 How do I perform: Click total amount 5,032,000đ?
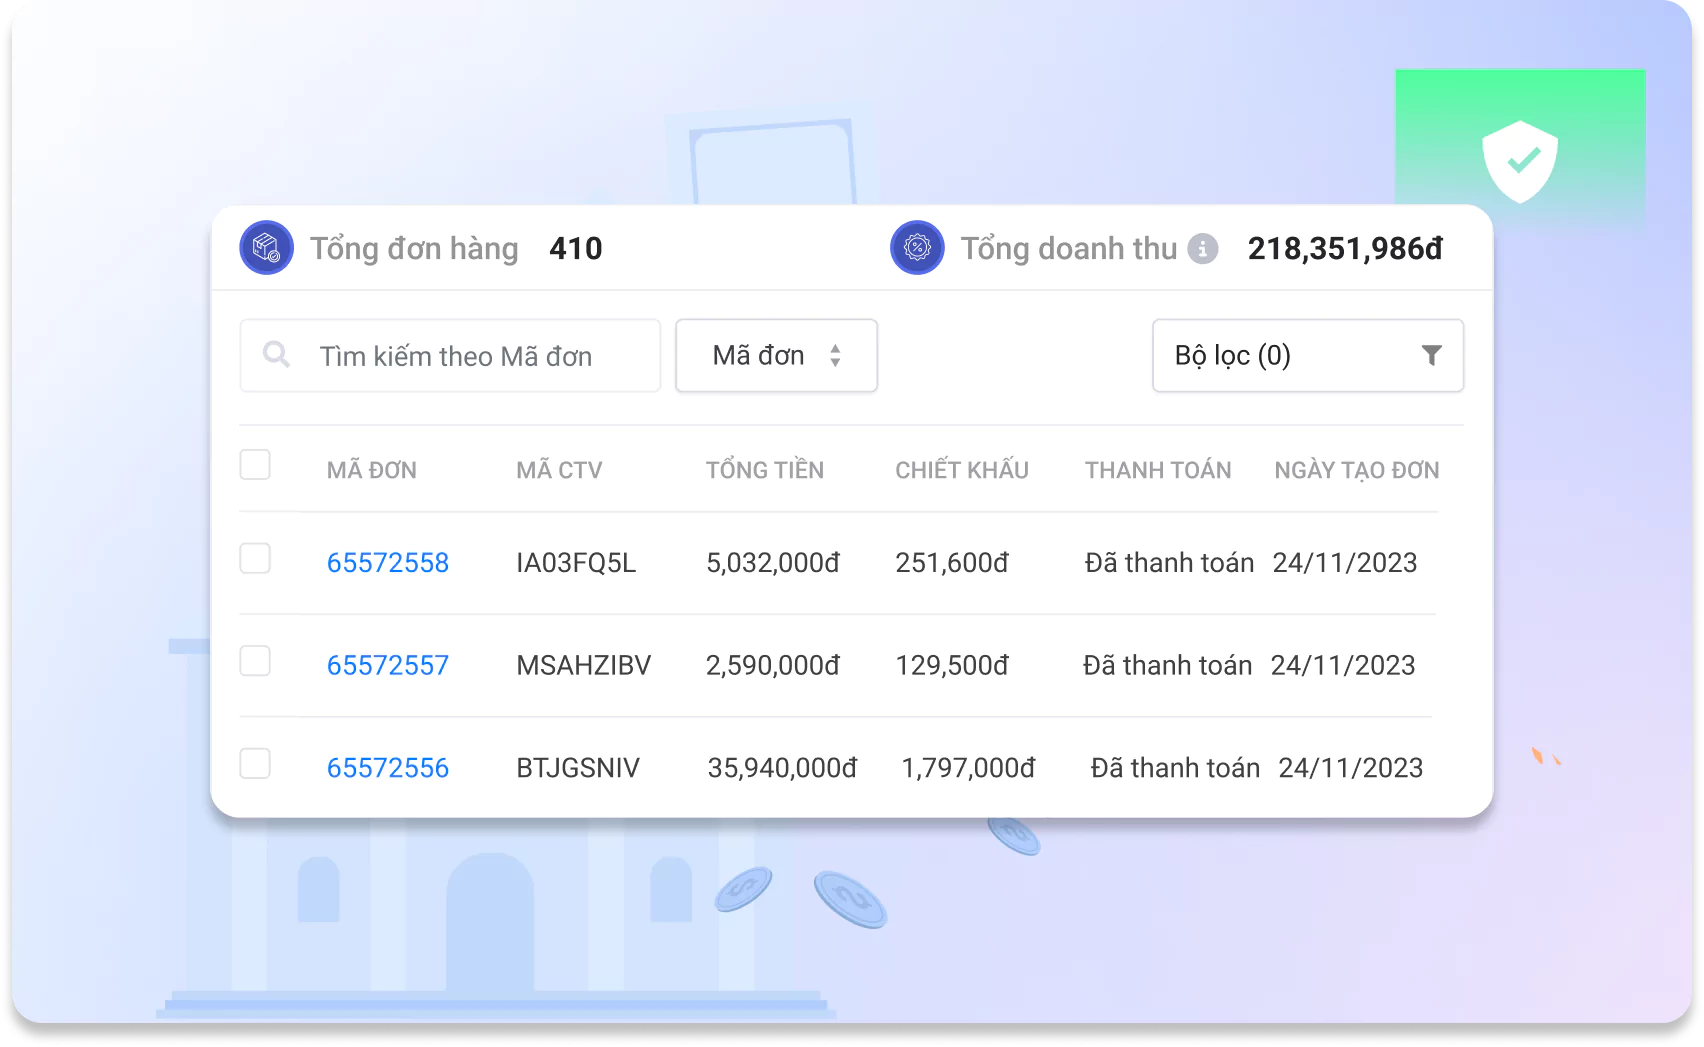[773, 563]
